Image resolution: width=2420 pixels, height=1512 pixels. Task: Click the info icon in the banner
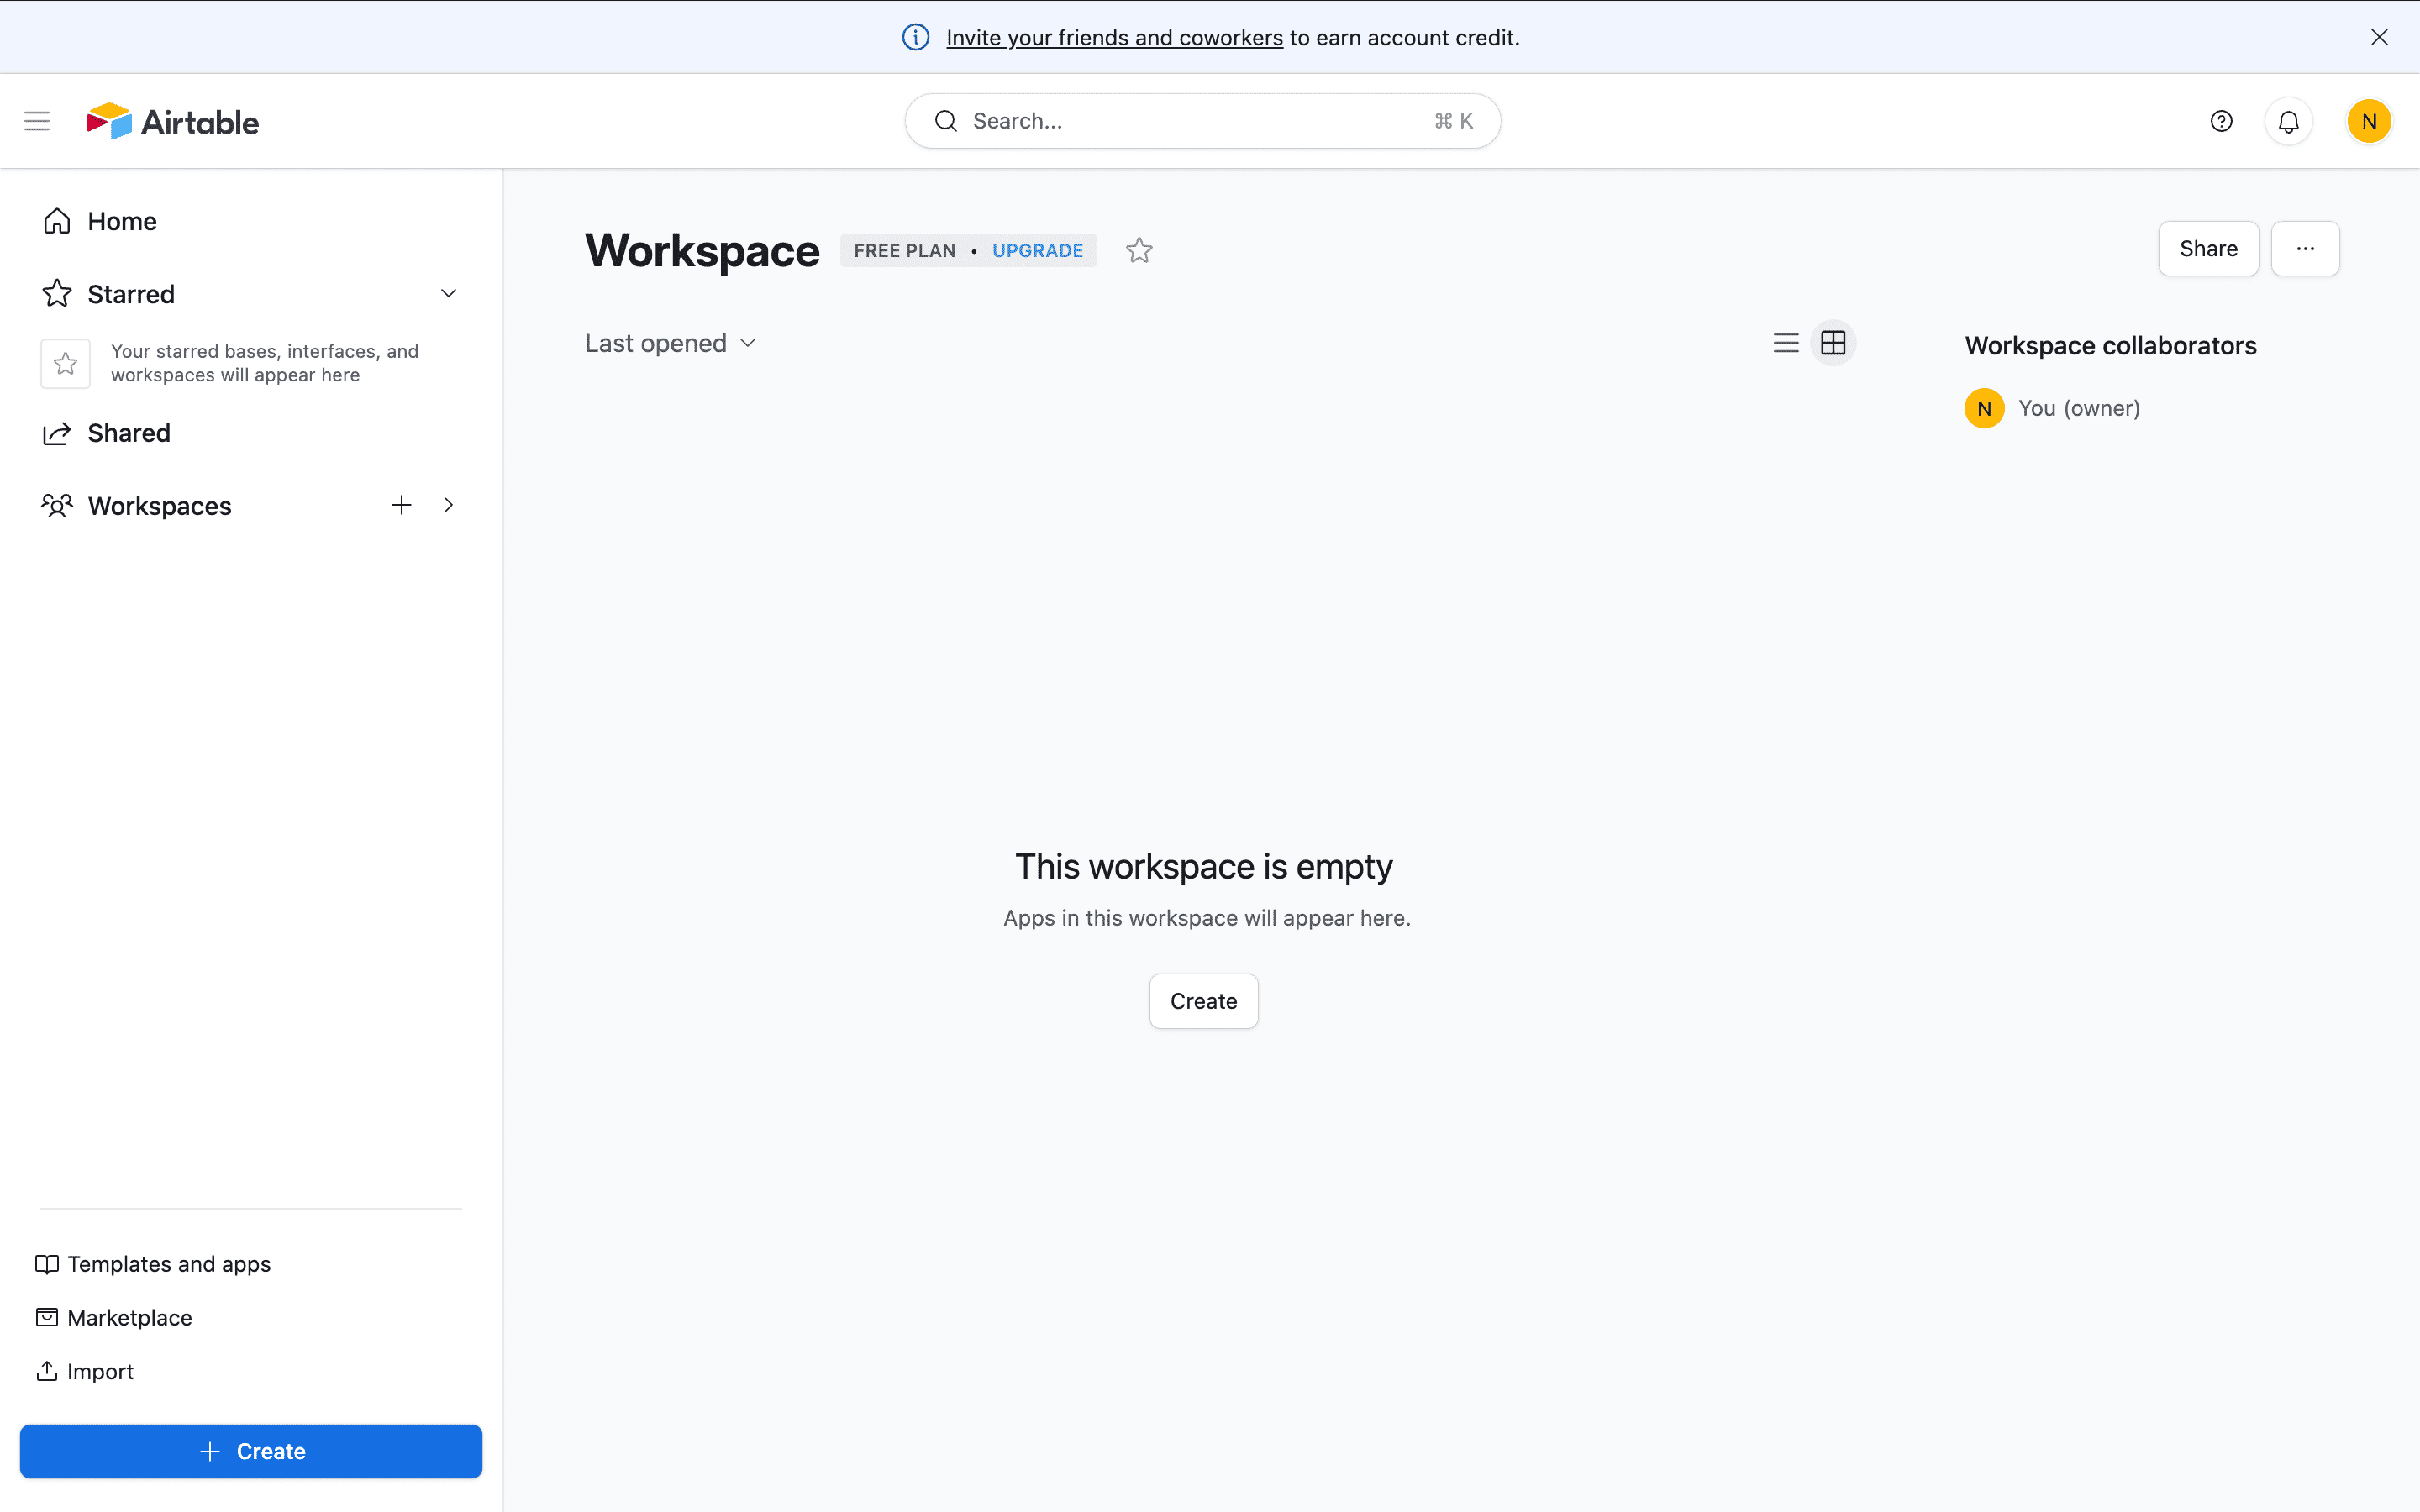tap(915, 37)
